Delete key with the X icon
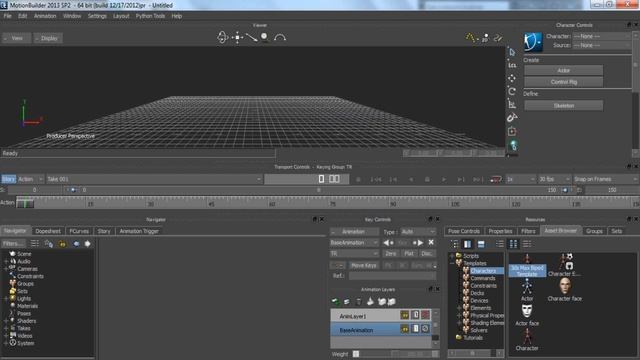 [431, 242]
